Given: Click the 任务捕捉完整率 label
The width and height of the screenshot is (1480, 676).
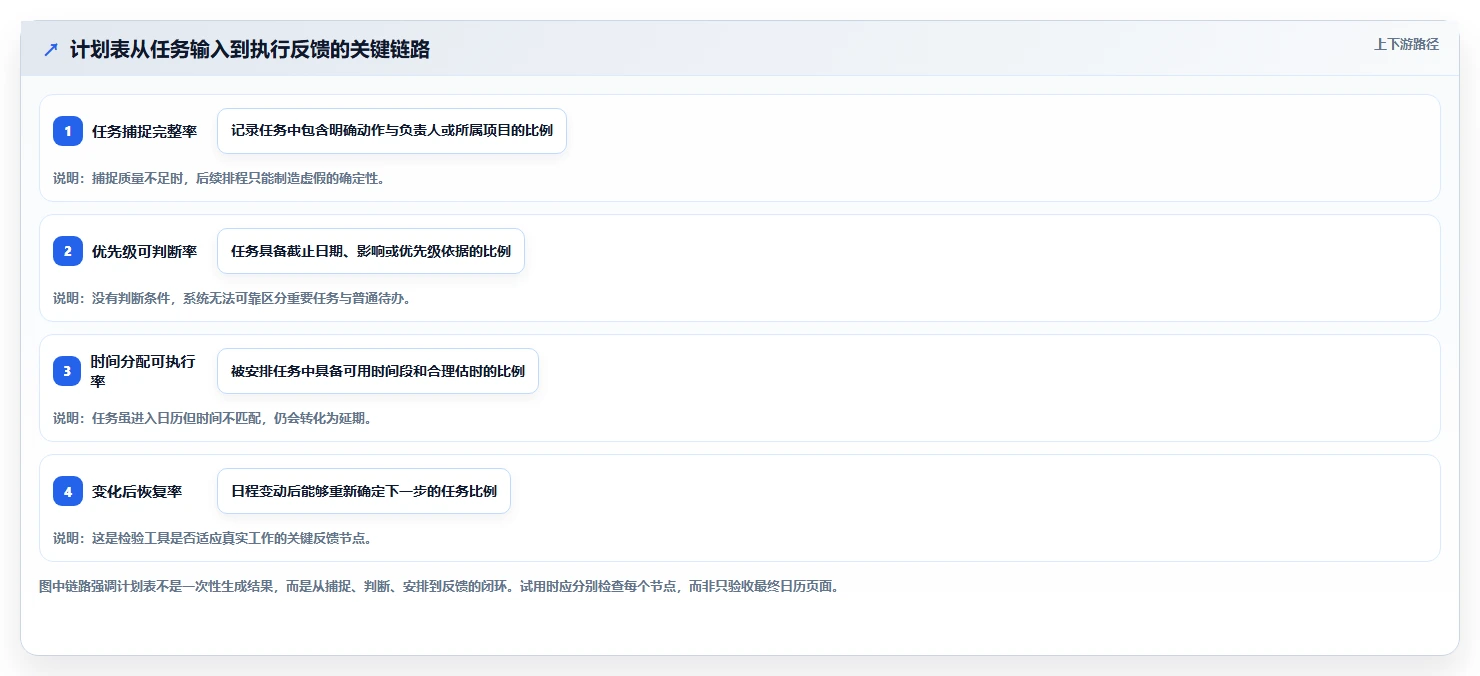Looking at the screenshot, I should [144, 131].
